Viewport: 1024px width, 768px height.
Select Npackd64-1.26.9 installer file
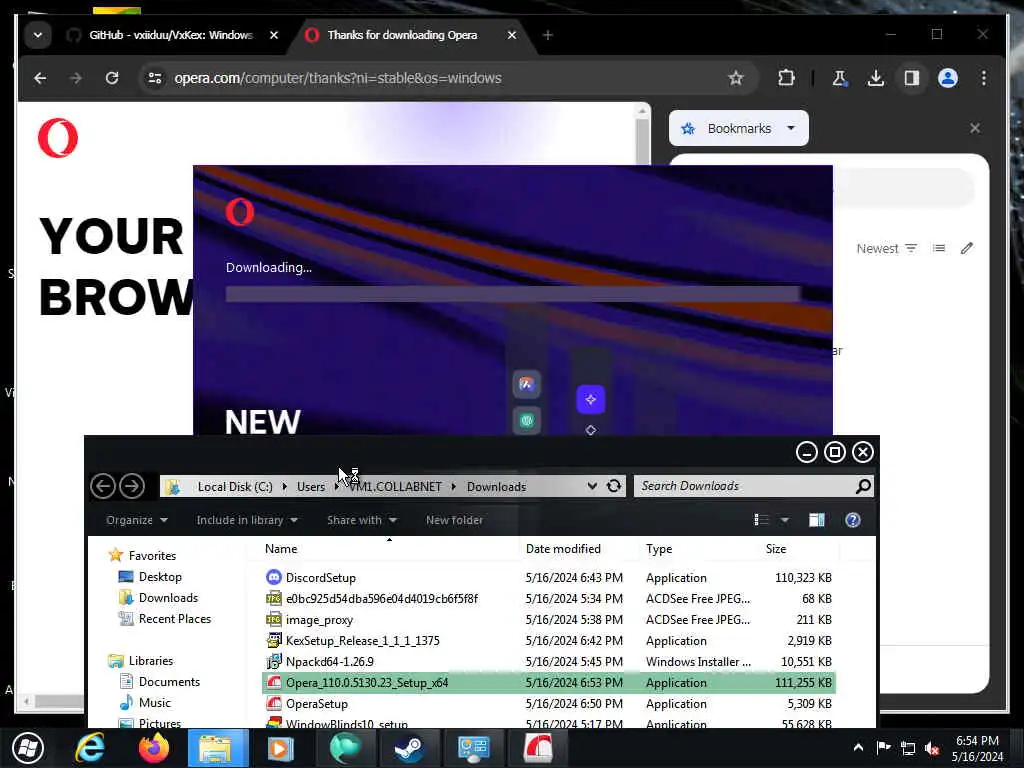click(547, 662)
